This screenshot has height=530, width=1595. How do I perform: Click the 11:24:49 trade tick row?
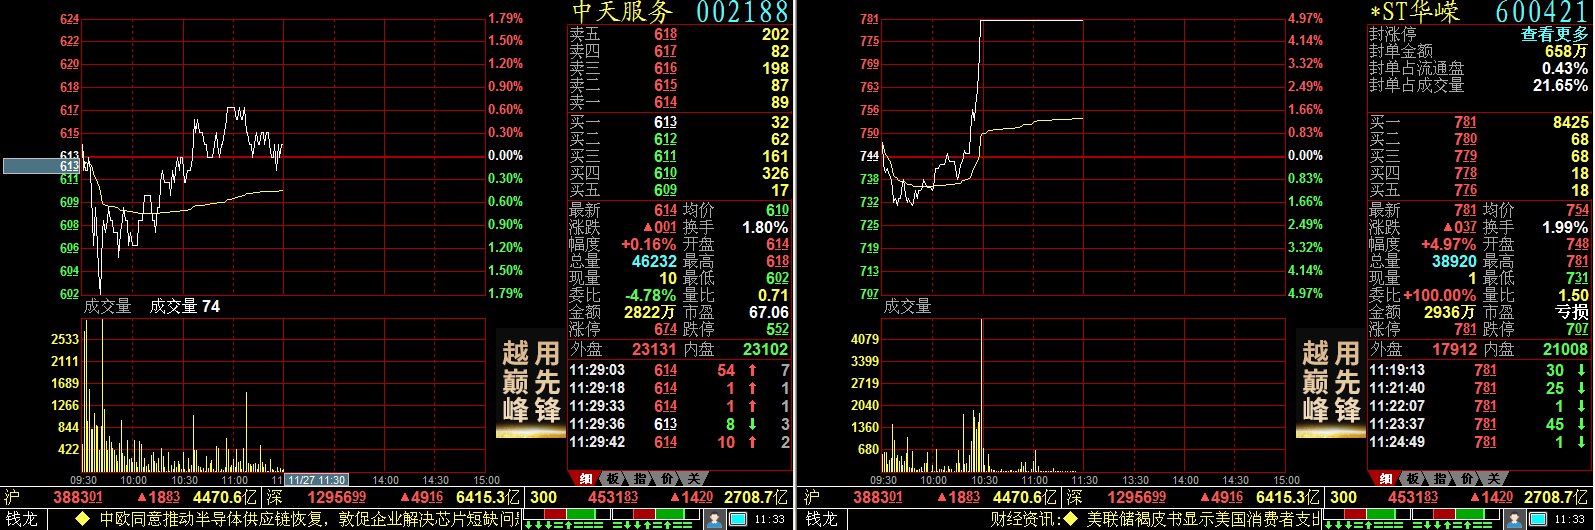1479,442
